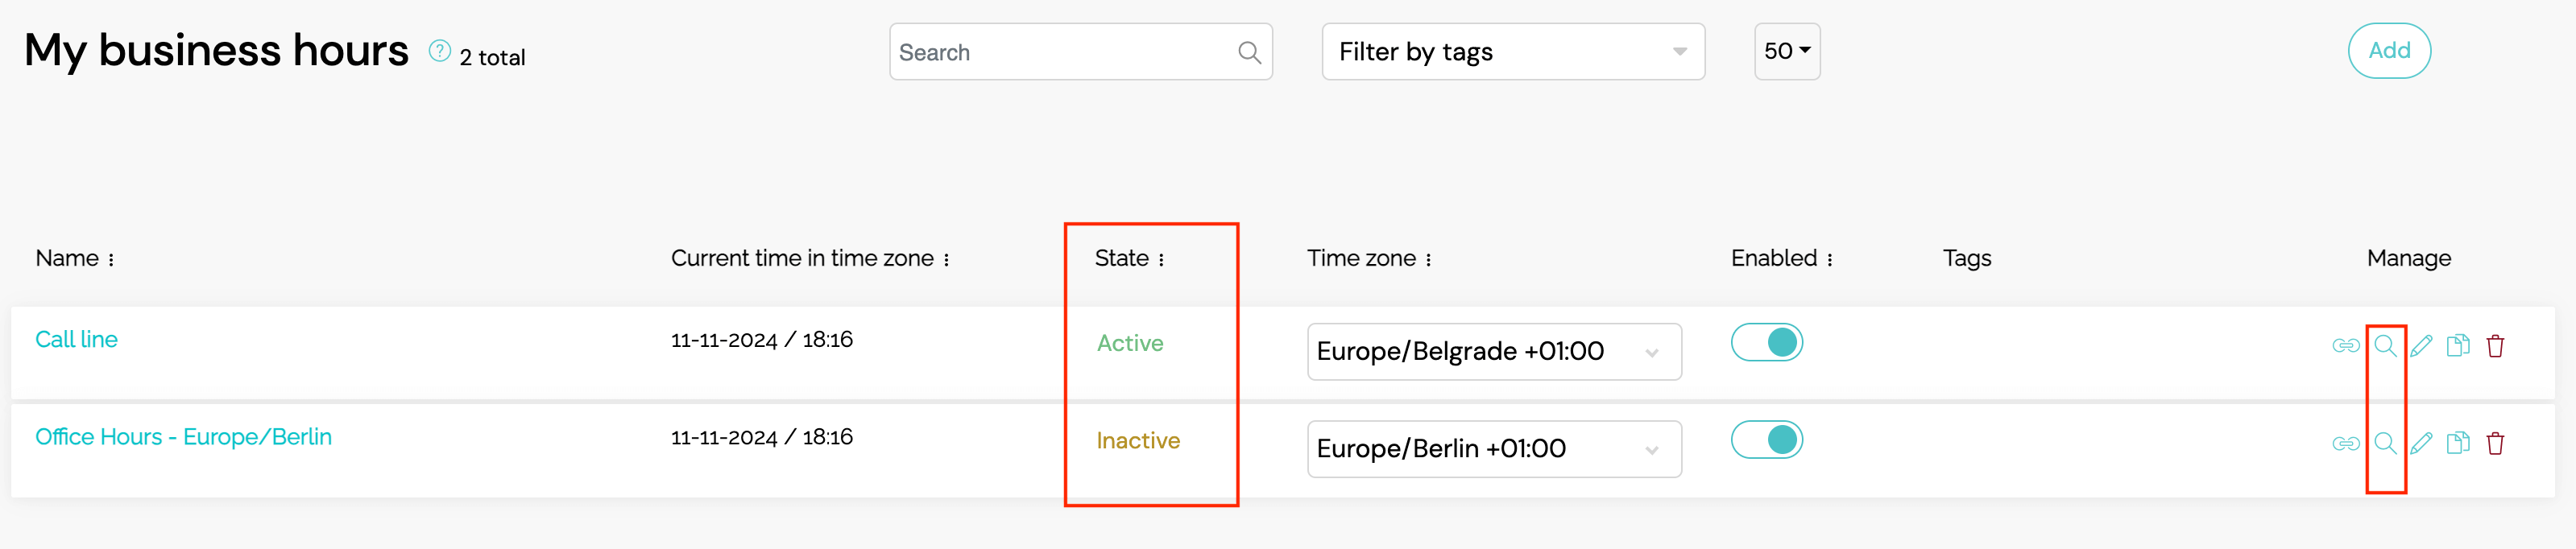Open the State column options menu
This screenshot has height=549, width=2576.
[x=1161, y=260]
